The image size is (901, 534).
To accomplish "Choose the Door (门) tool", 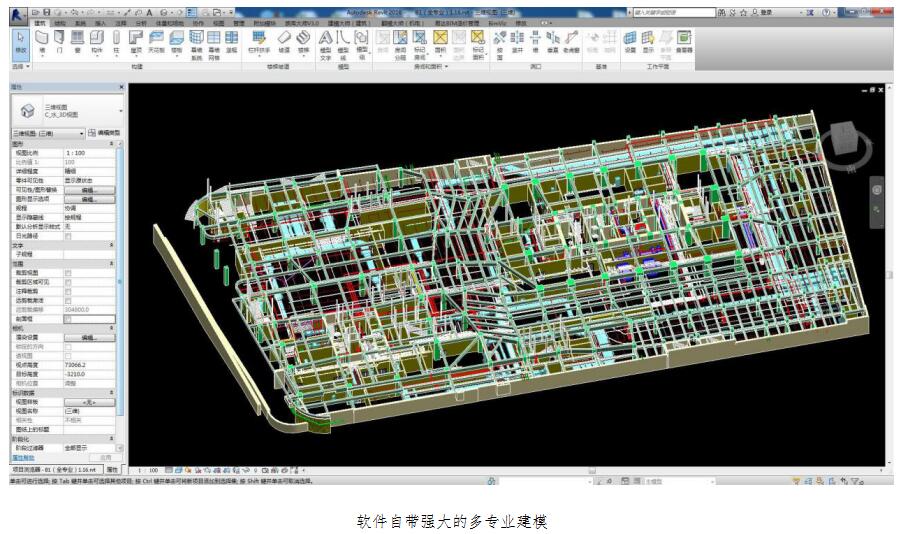I will click(59, 43).
